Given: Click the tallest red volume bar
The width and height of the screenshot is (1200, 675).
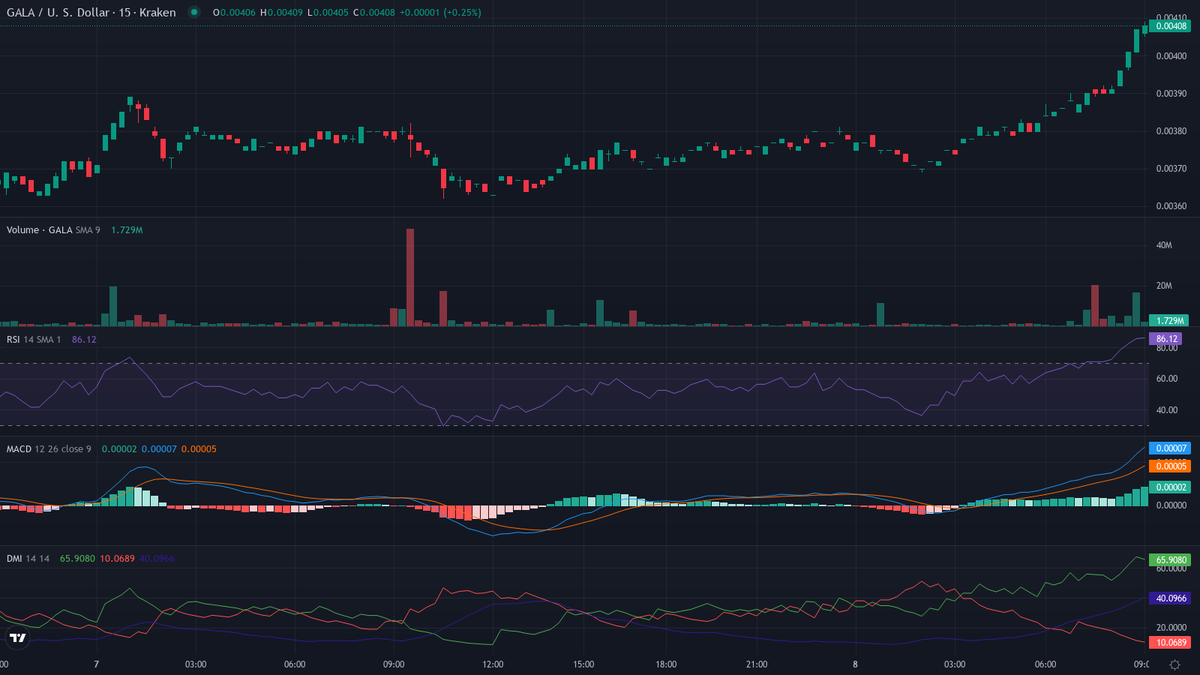Looking at the screenshot, I should pyautogui.click(x=410, y=277).
